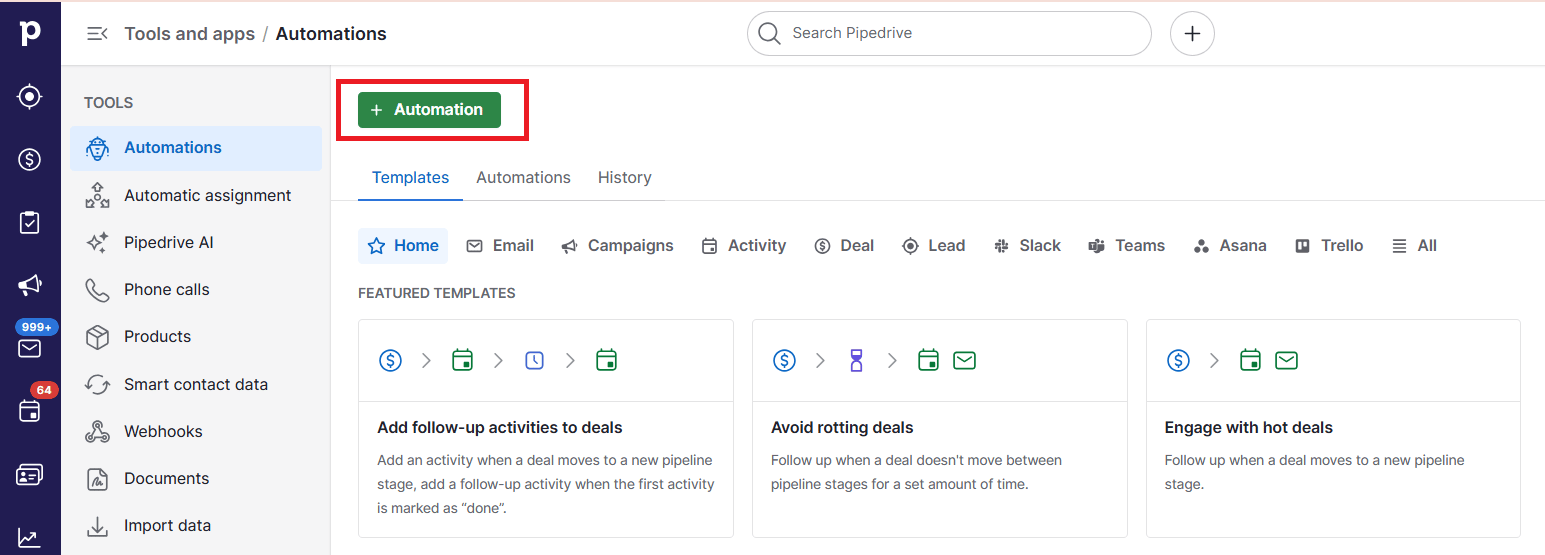Open Leads via target icon in left rail
The height and width of the screenshot is (555, 1545).
30,97
